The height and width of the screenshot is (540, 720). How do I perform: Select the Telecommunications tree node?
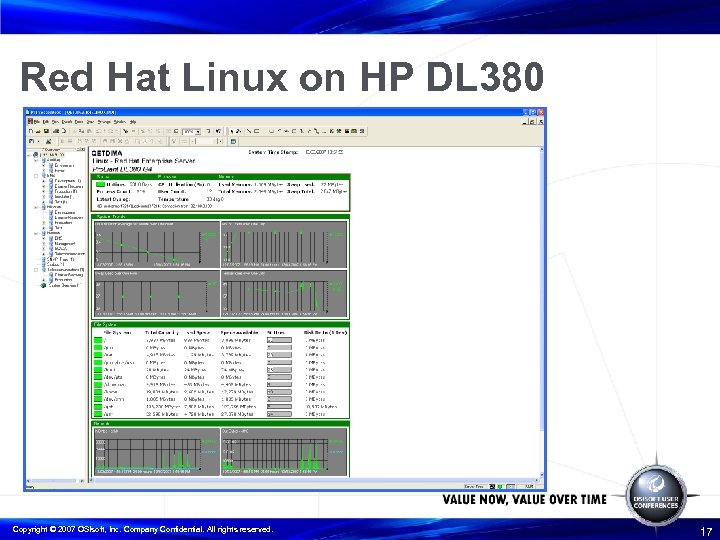(x=65, y=270)
